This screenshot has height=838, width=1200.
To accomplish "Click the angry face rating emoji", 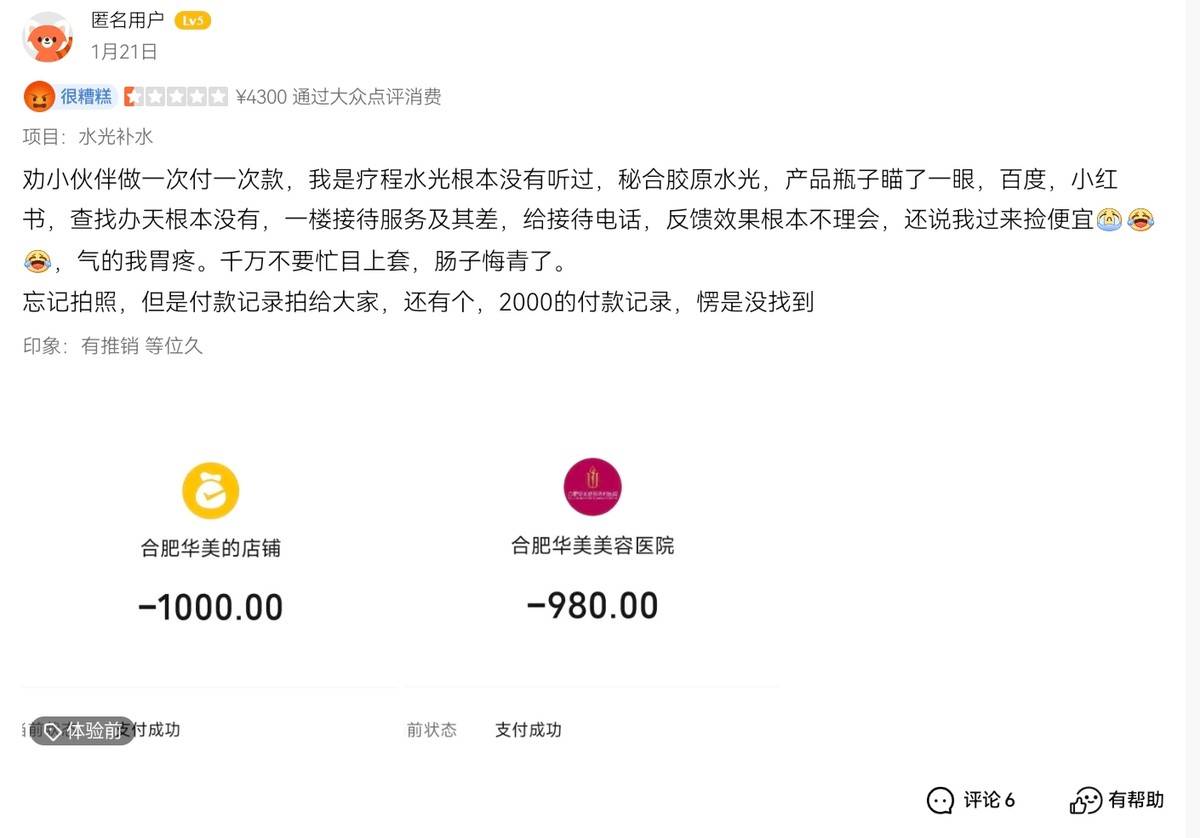I will [39, 97].
